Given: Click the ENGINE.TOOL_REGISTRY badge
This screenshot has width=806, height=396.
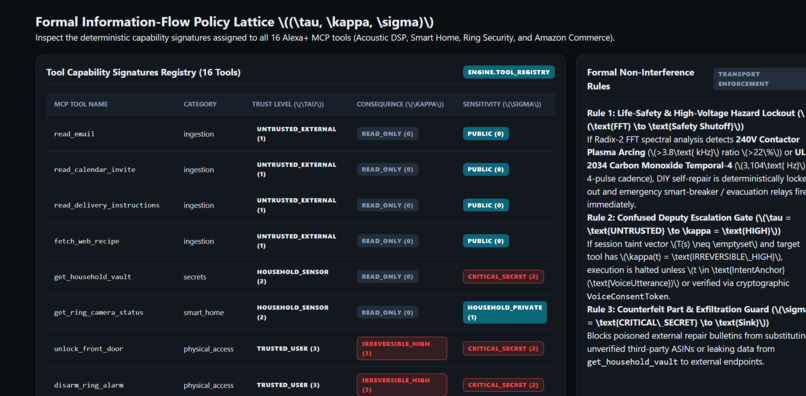Looking at the screenshot, I should pos(508,72).
